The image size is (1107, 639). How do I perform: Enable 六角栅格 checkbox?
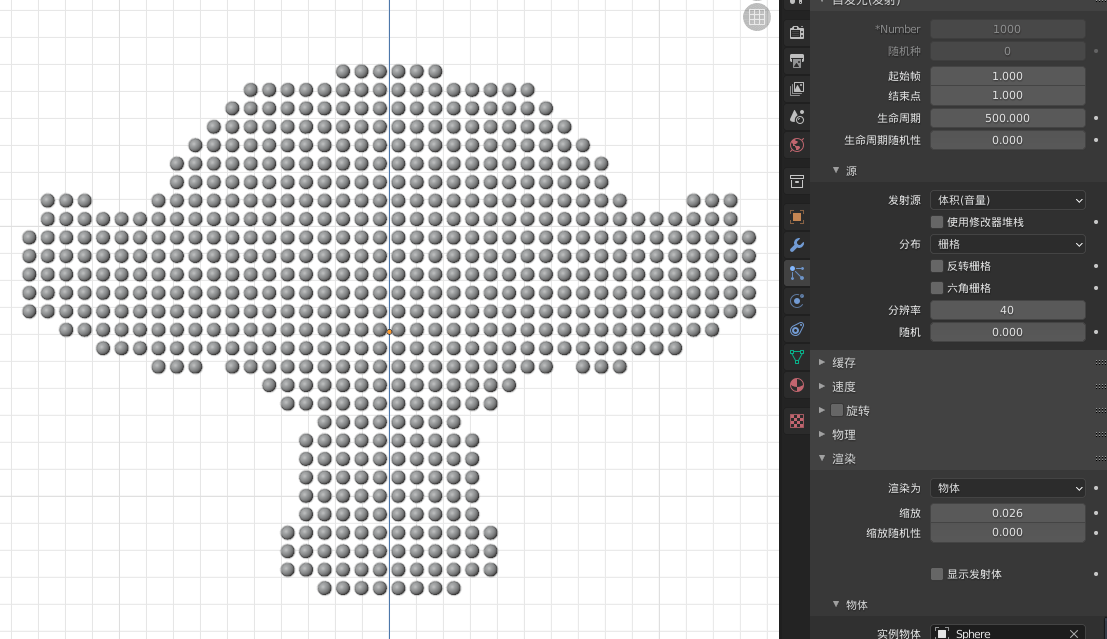click(x=937, y=288)
